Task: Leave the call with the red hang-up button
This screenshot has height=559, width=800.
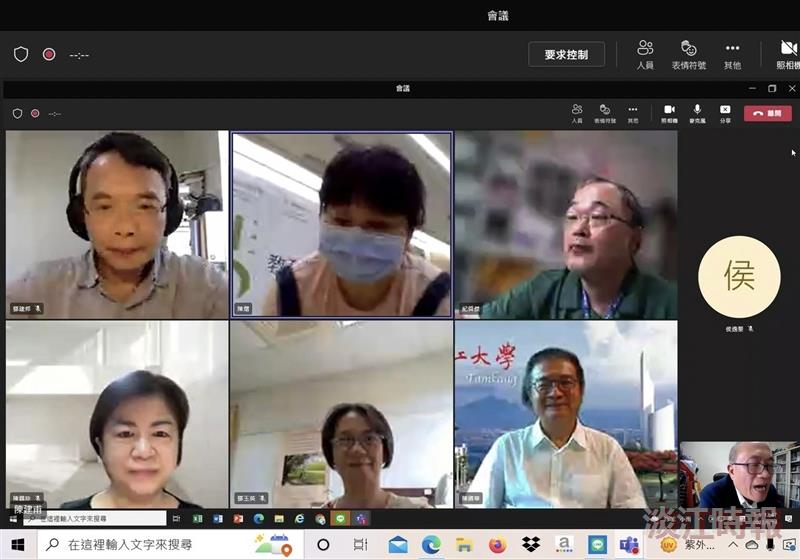Action: click(x=768, y=113)
